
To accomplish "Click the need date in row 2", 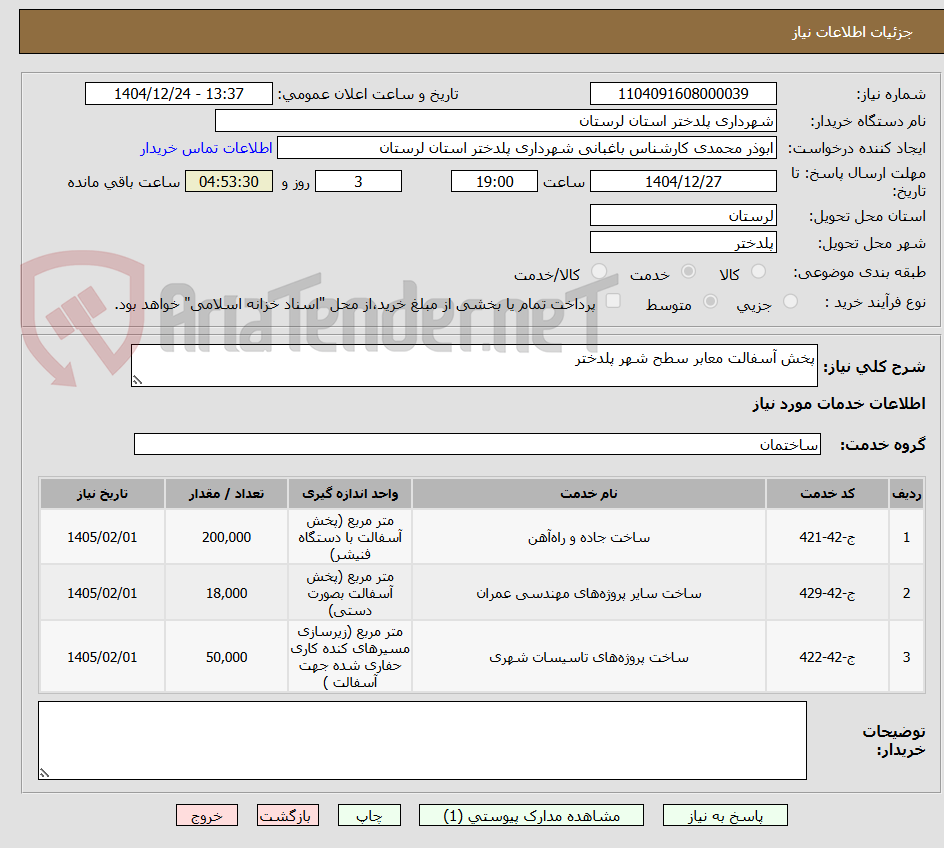I will pyautogui.click(x=102, y=593).
